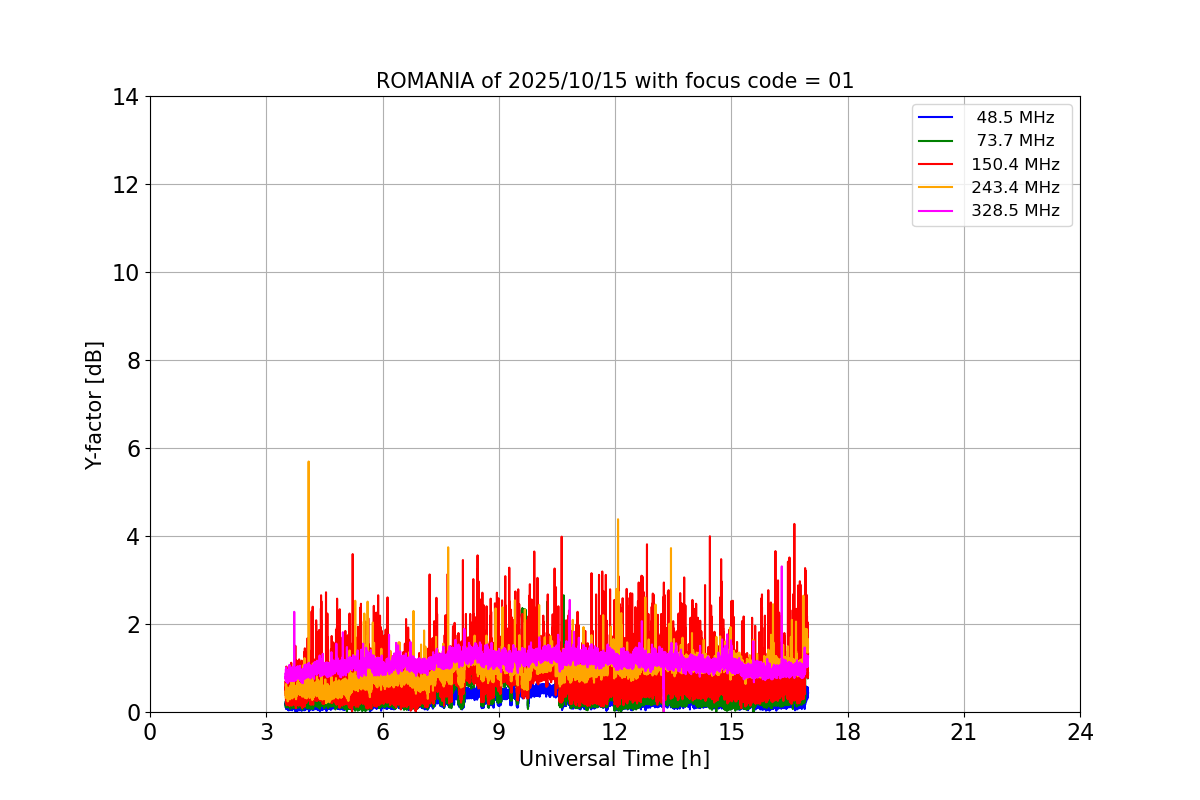Click x-axis tick label 15

pyautogui.click(x=731, y=733)
